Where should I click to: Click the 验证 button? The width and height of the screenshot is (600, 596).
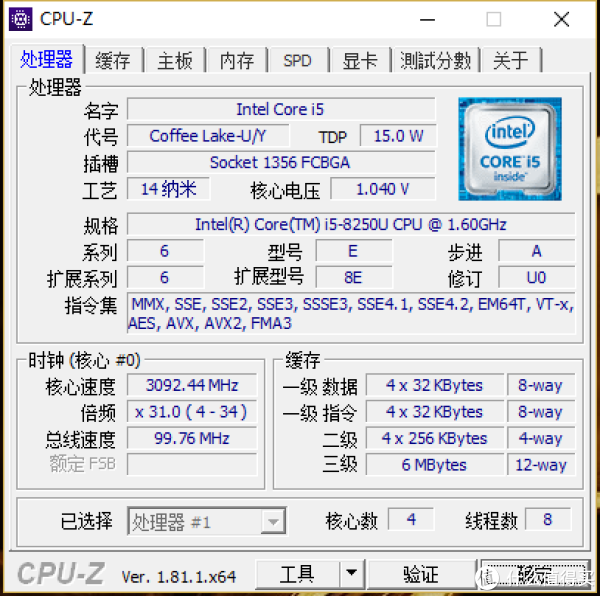pyautogui.click(x=421, y=573)
